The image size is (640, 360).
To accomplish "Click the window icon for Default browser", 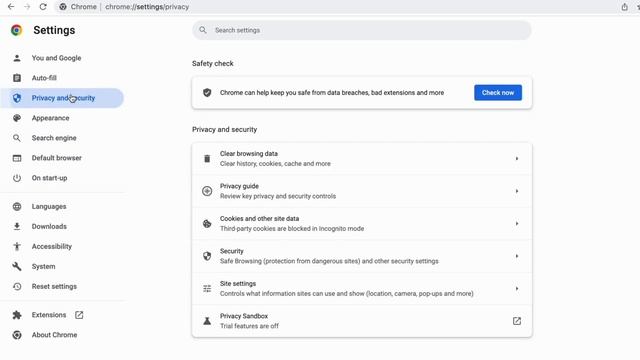I will pos(17,158).
